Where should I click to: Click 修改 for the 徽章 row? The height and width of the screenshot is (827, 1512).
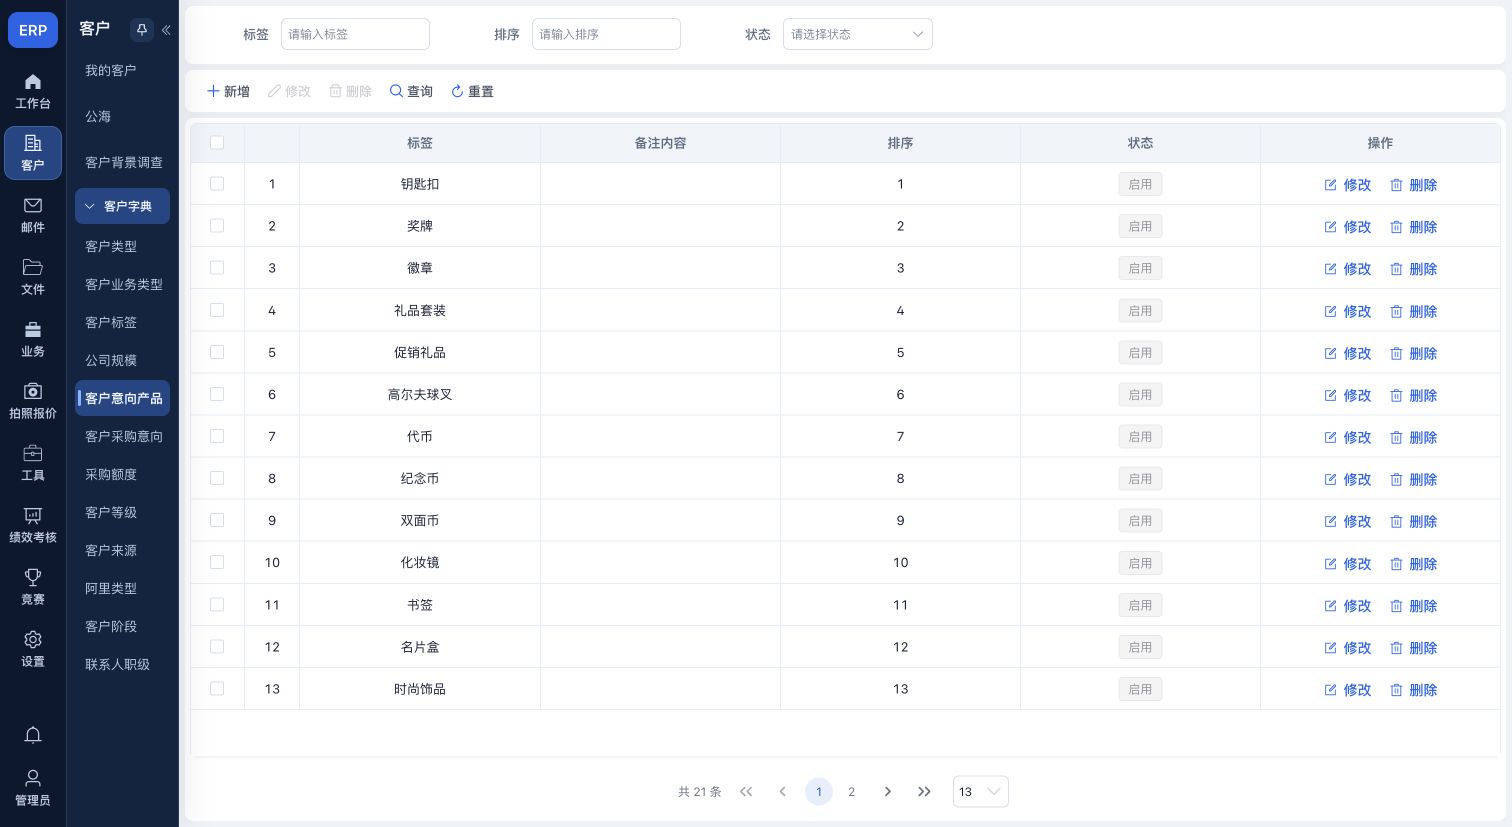[x=1347, y=269]
